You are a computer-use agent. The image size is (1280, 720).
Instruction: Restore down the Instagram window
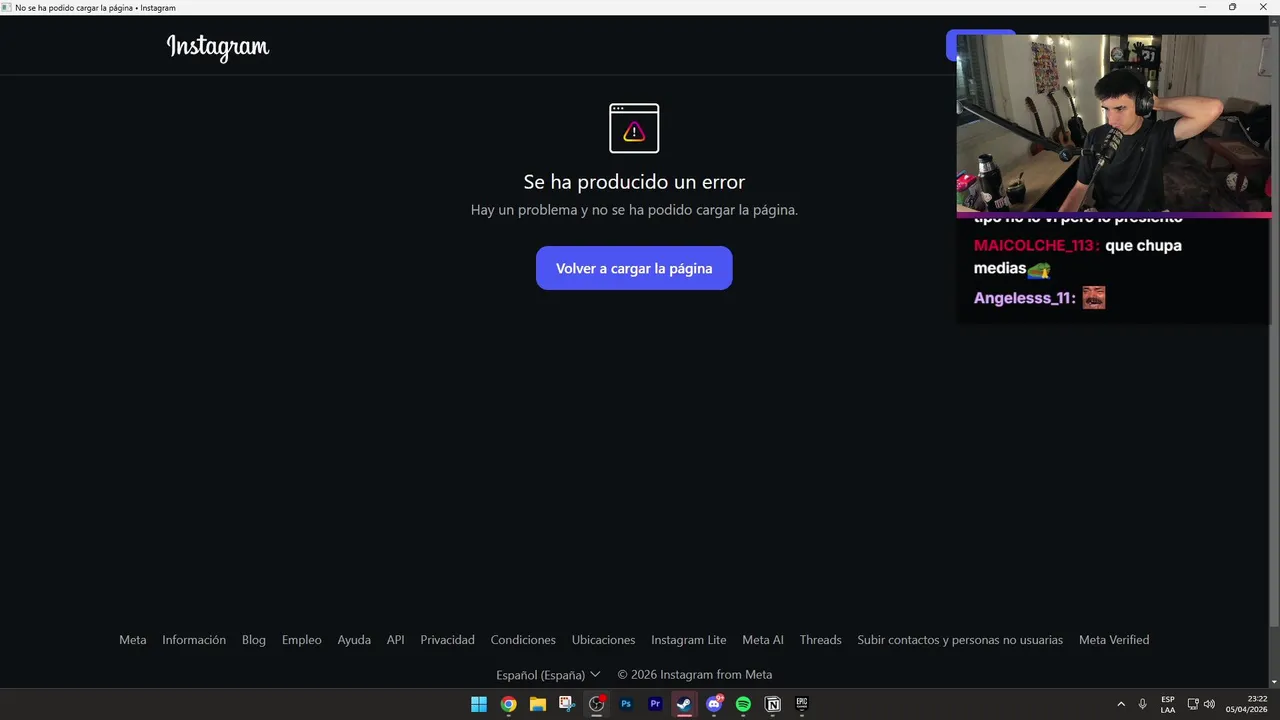1232,7
